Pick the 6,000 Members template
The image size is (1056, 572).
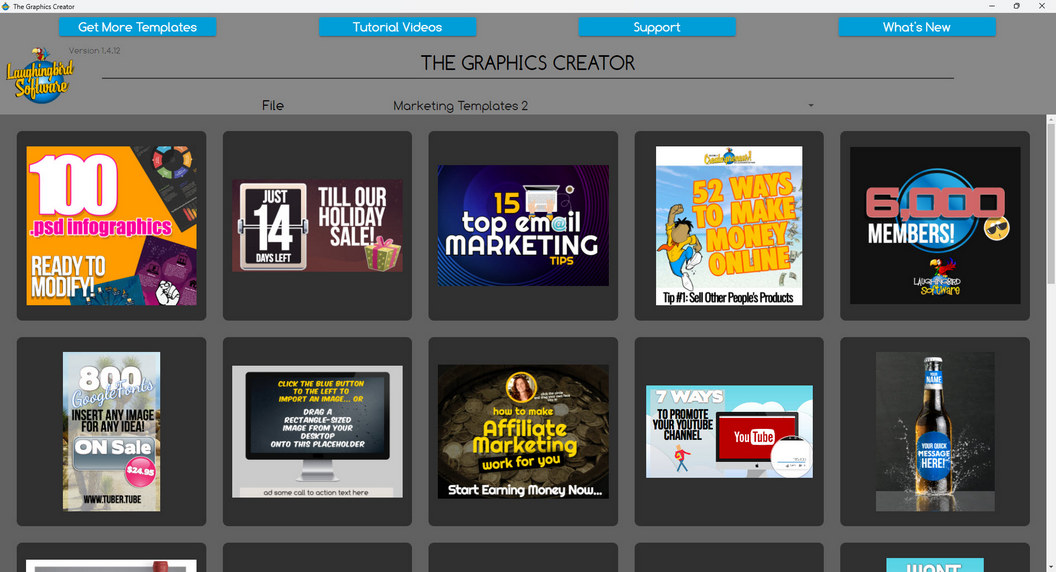(x=935, y=226)
